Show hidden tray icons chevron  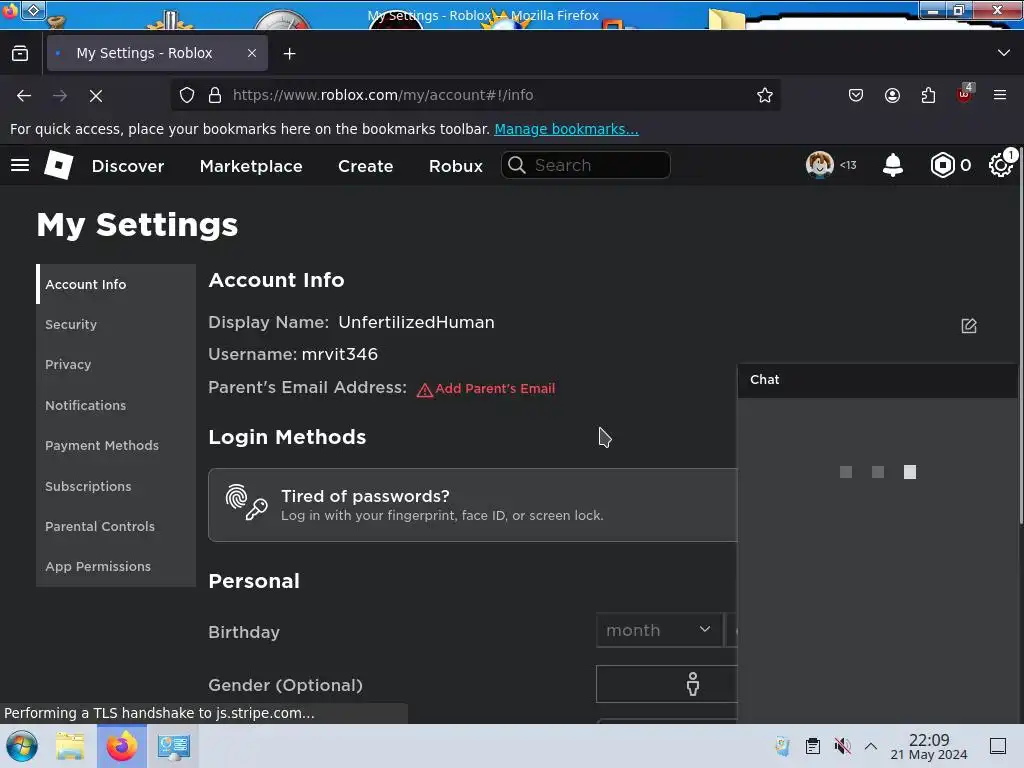[x=871, y=746]
